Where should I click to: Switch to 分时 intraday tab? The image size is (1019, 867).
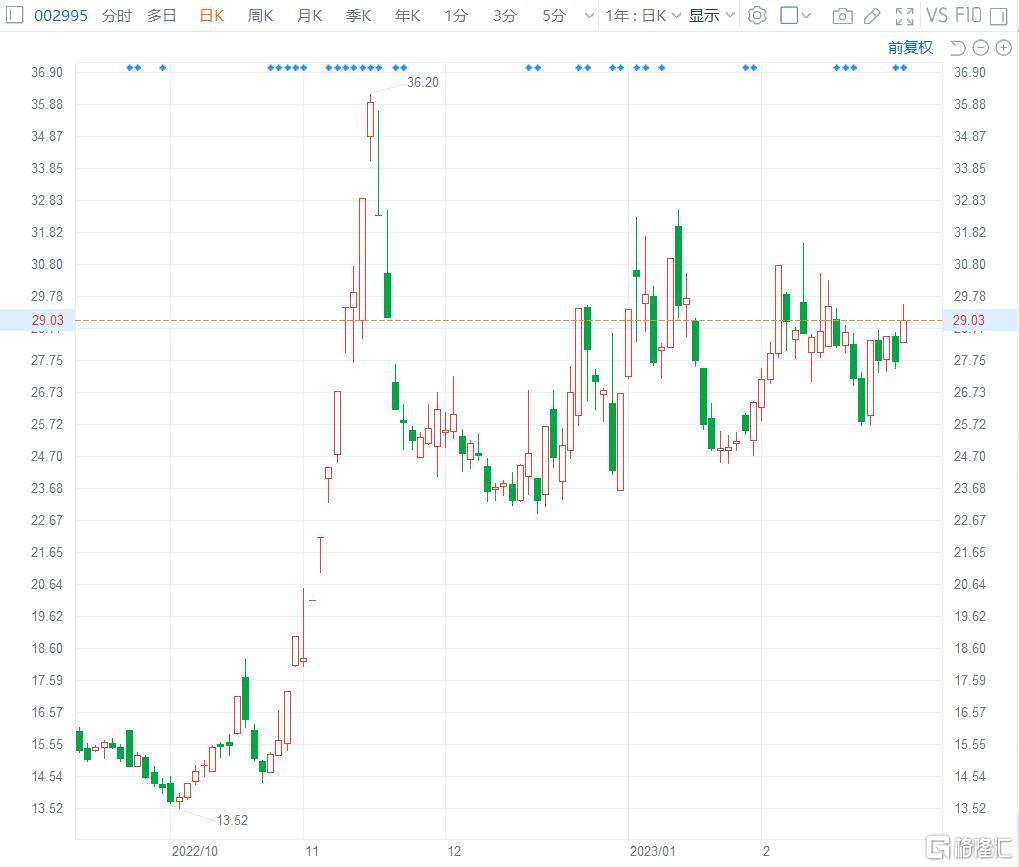[116, 15]
